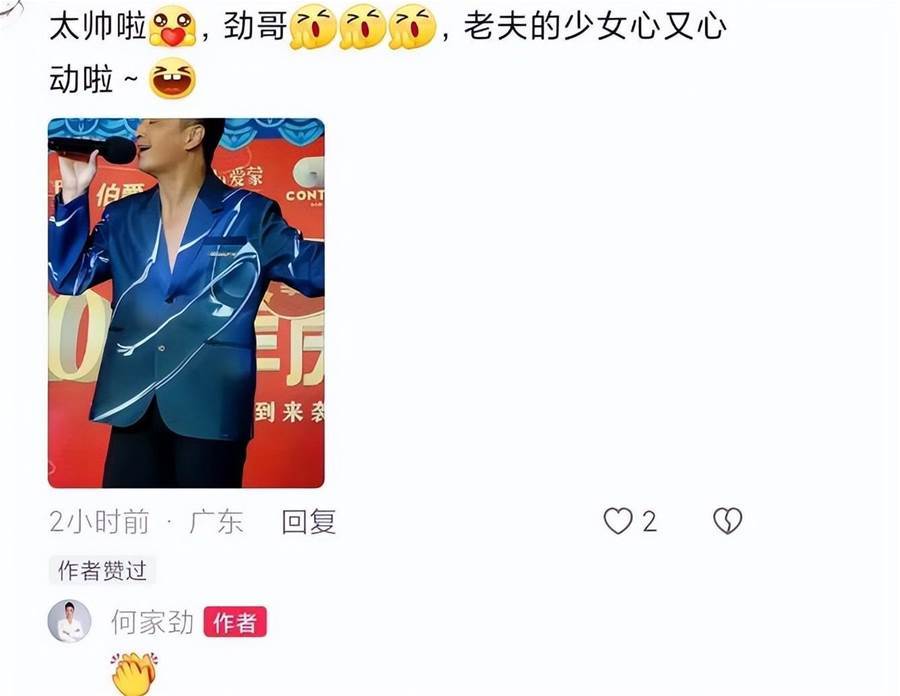Select the comment text 老夫的少女心又心

coord(595,26)
